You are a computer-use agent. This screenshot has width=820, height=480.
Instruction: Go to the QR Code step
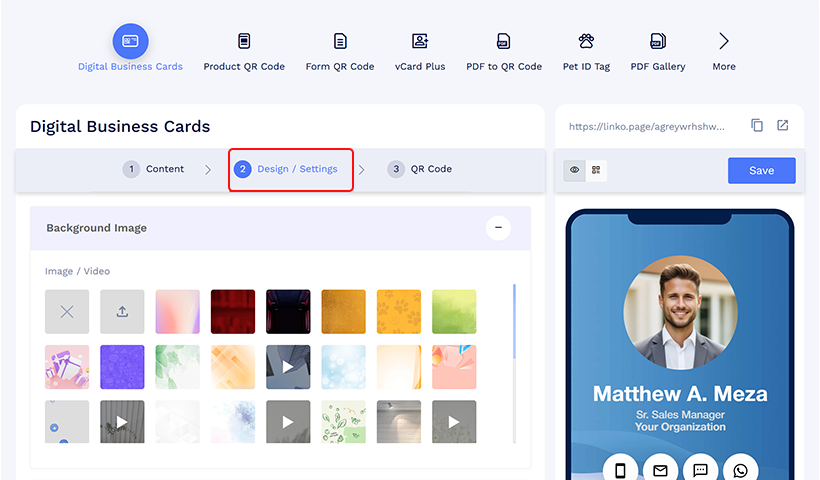419,169
